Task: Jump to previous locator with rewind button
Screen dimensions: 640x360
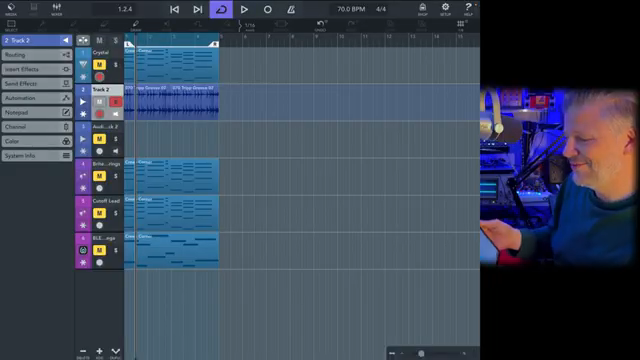Action: coord(174,9)
